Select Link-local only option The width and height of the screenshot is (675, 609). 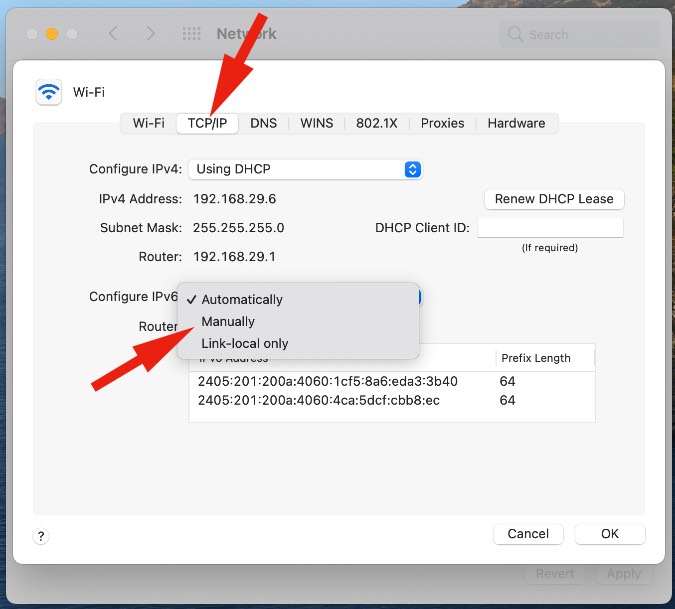[245, 343]
